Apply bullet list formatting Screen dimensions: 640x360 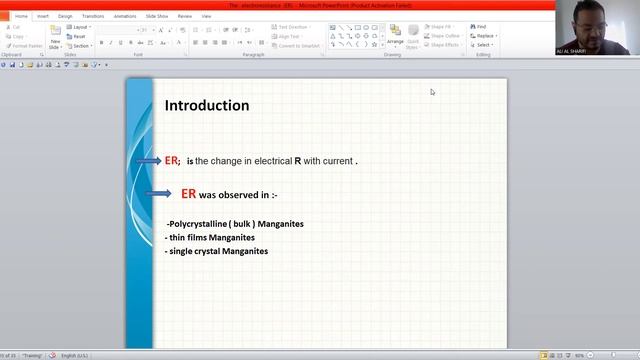point(196,30)
